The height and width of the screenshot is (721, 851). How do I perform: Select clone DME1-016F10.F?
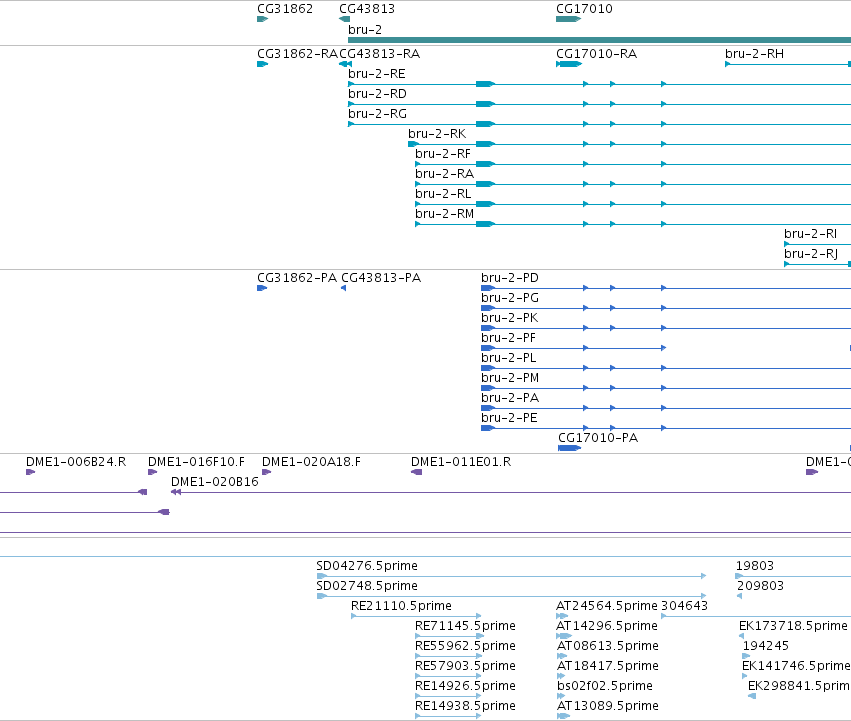[153, 472]
